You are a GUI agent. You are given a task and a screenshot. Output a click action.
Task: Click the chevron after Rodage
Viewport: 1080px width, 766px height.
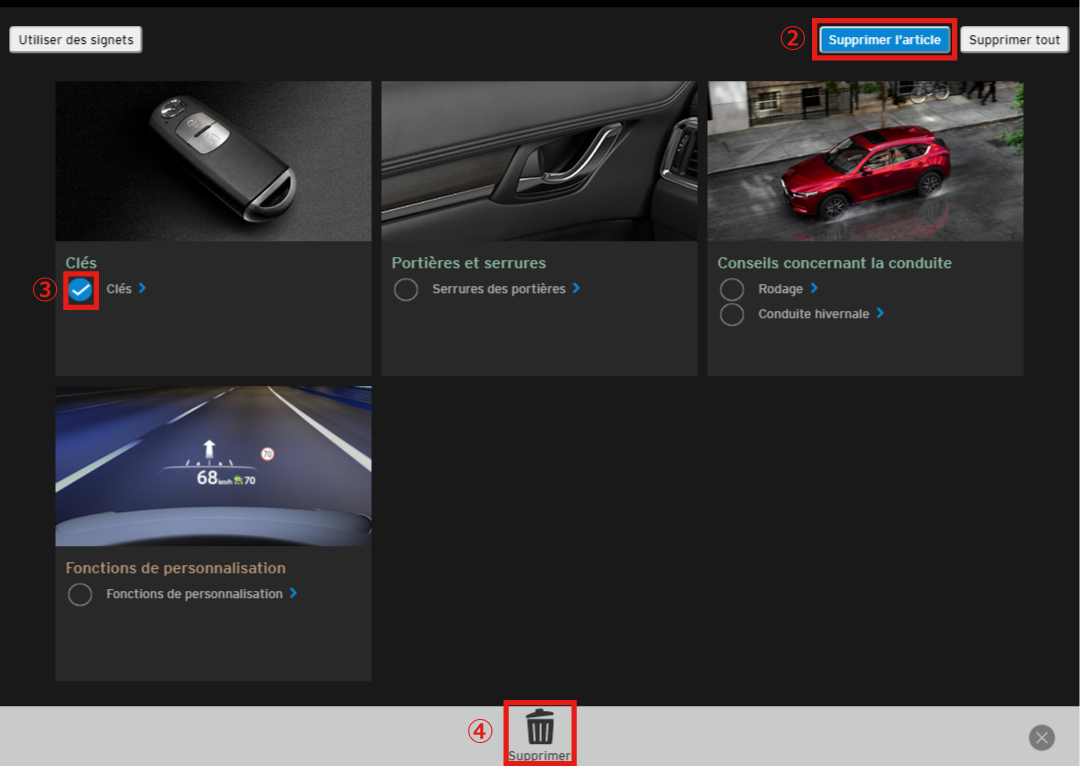[x=815, y=288]
